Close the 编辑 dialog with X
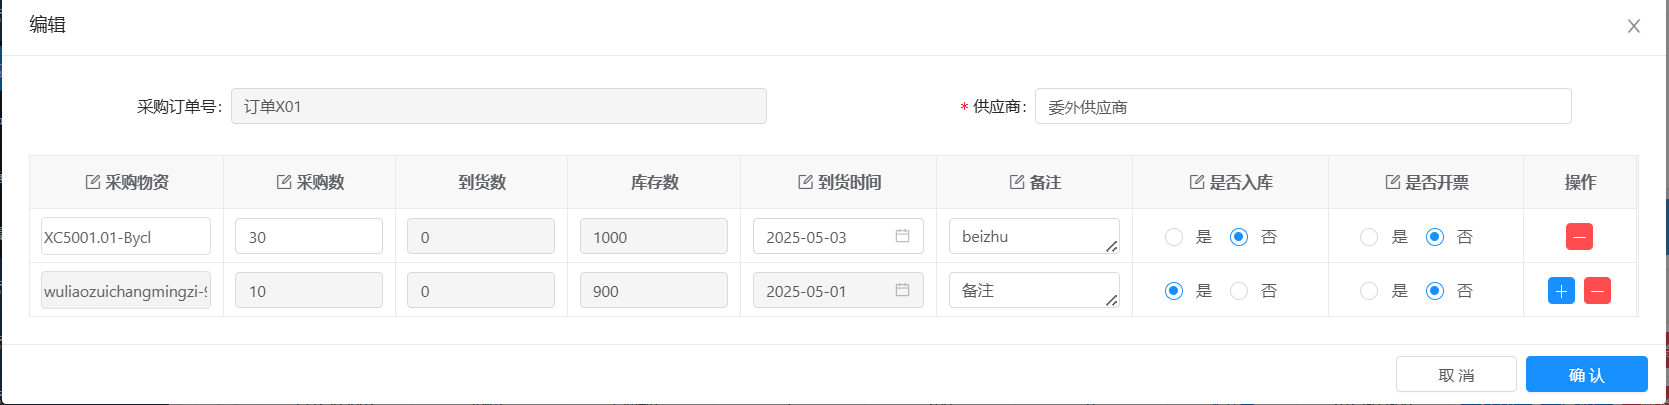 pos(1634,26)
